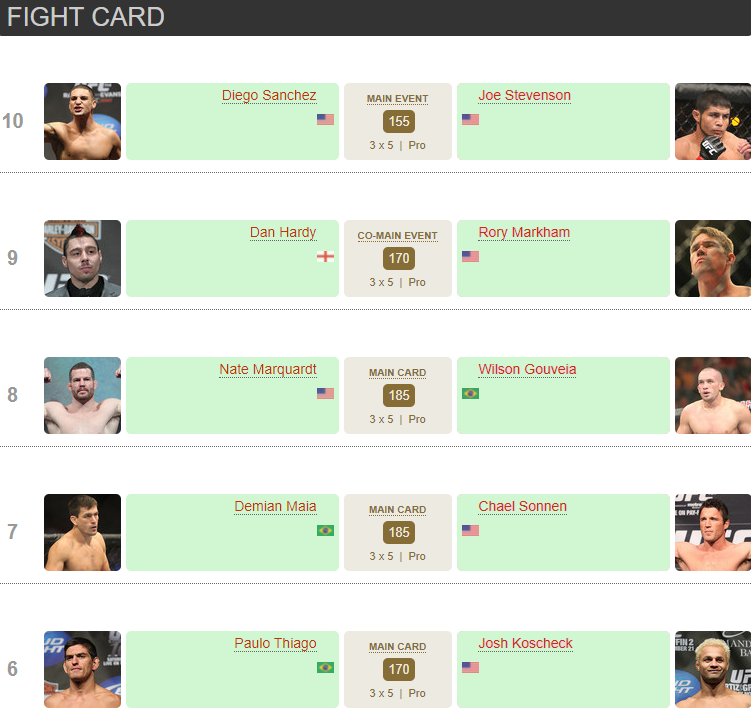This screenshot has width=751, height=717.
Task: Click the Main Card label for Maia bout
Action: (397, 510)
